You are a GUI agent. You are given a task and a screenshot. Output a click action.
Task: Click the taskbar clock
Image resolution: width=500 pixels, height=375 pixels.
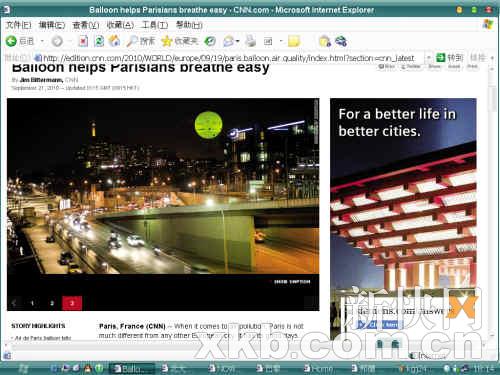click(484, 368)
